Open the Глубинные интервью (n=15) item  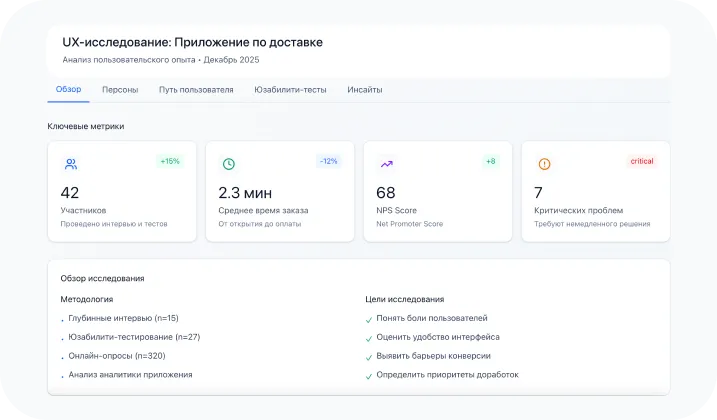click(123, 318)
